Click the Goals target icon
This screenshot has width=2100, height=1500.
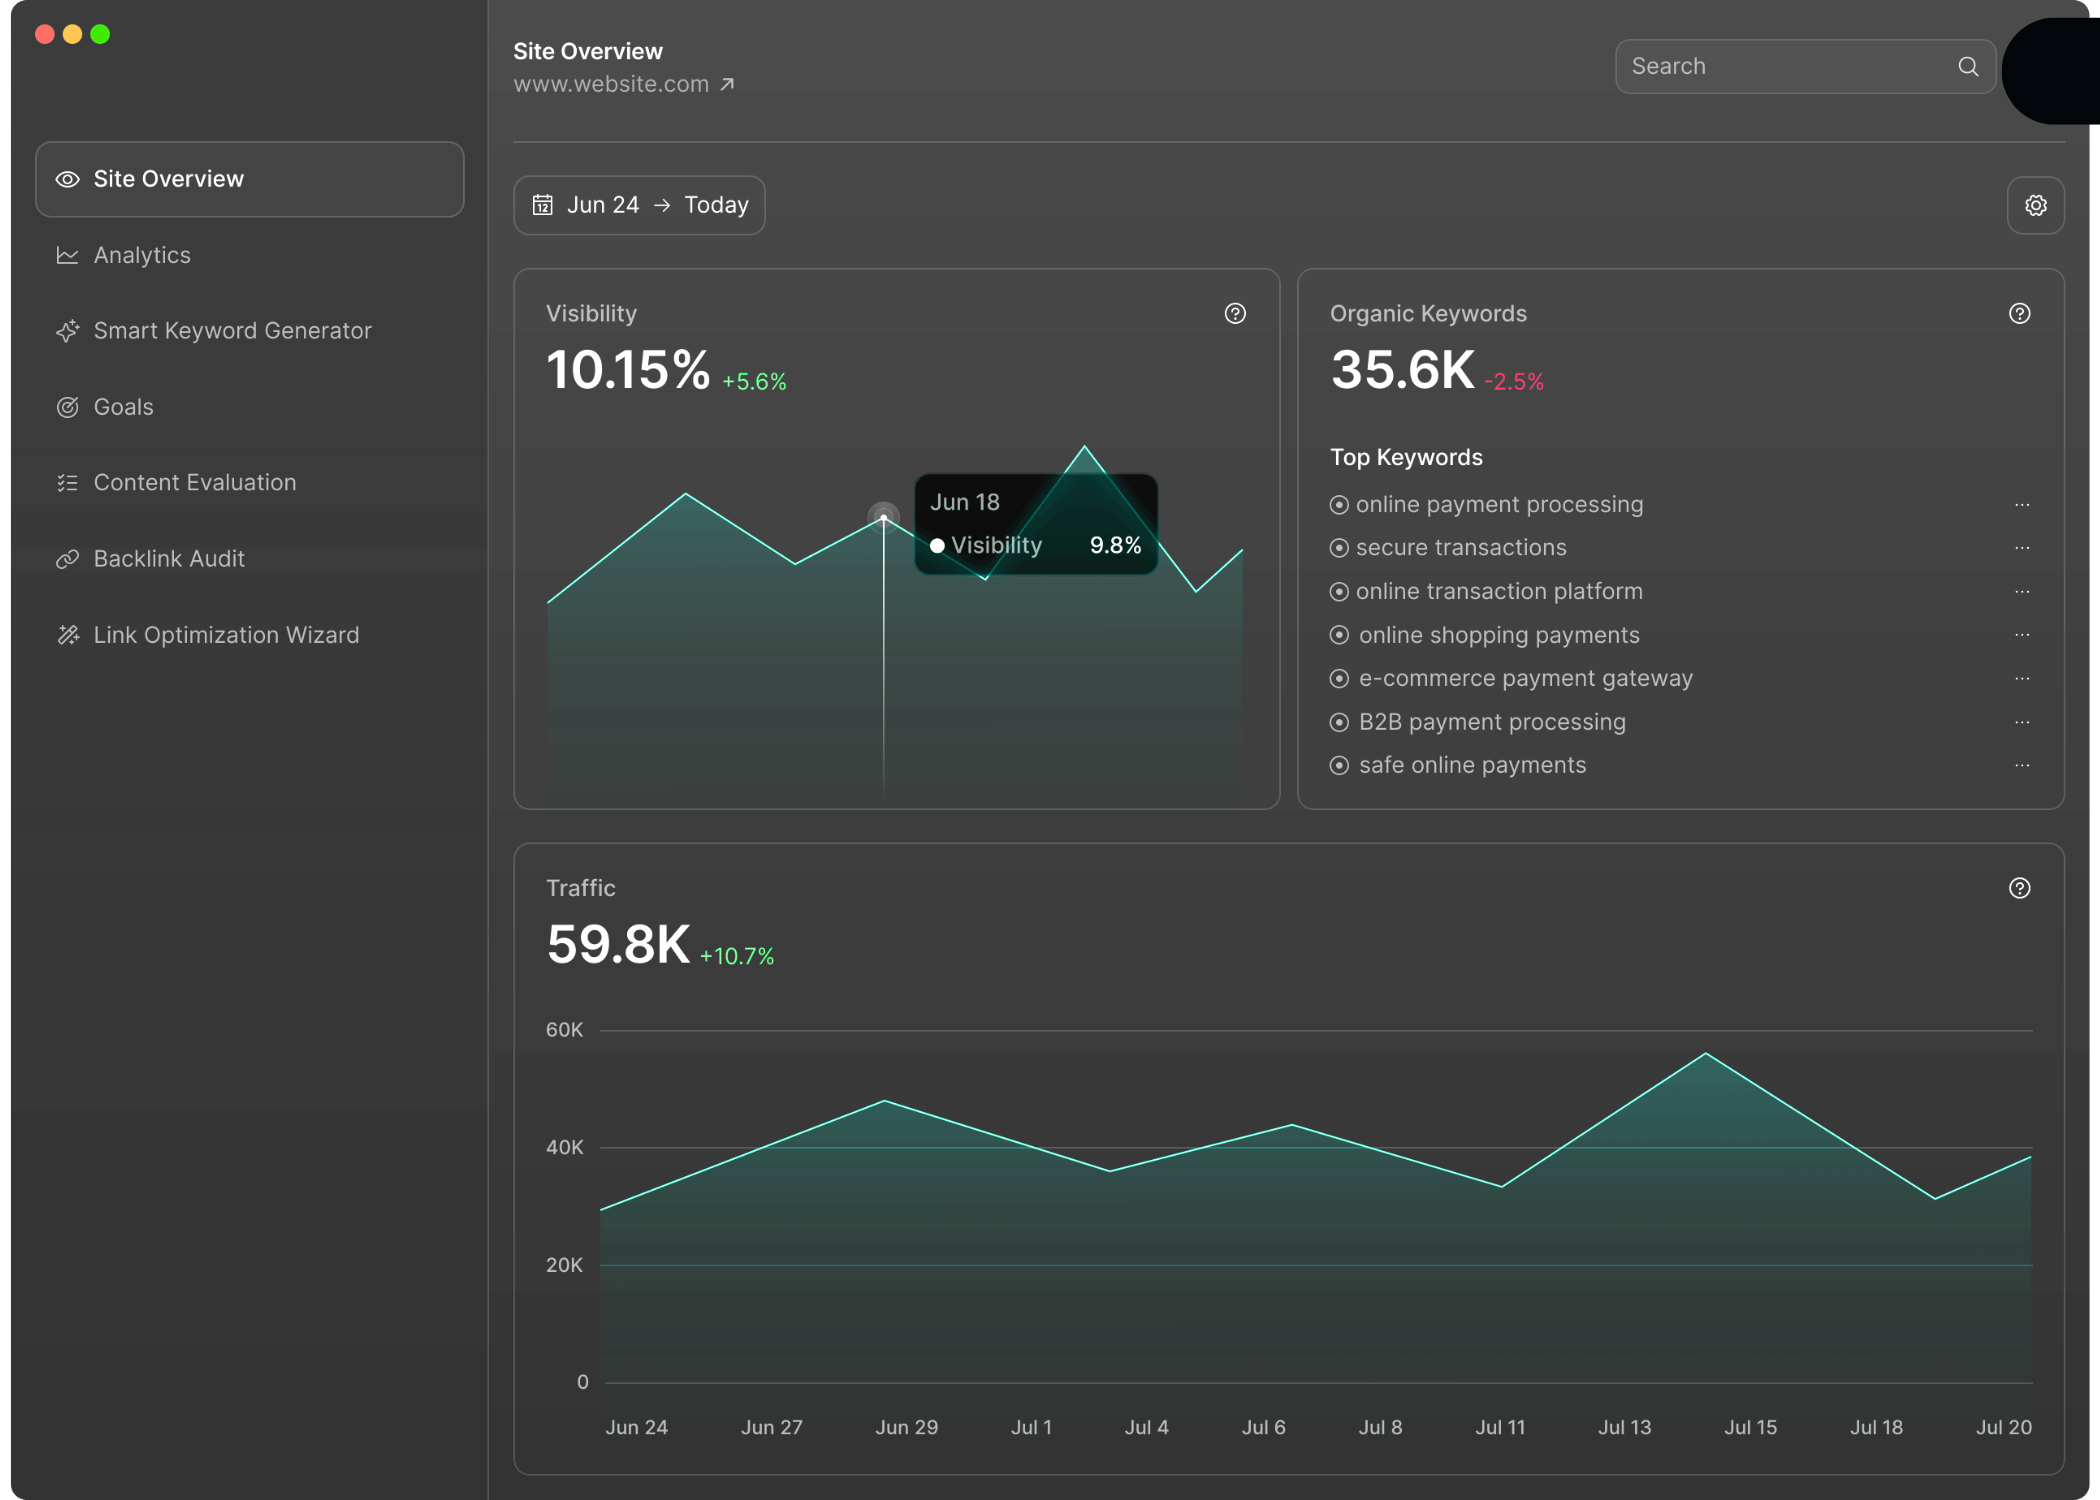coord(67,407)
